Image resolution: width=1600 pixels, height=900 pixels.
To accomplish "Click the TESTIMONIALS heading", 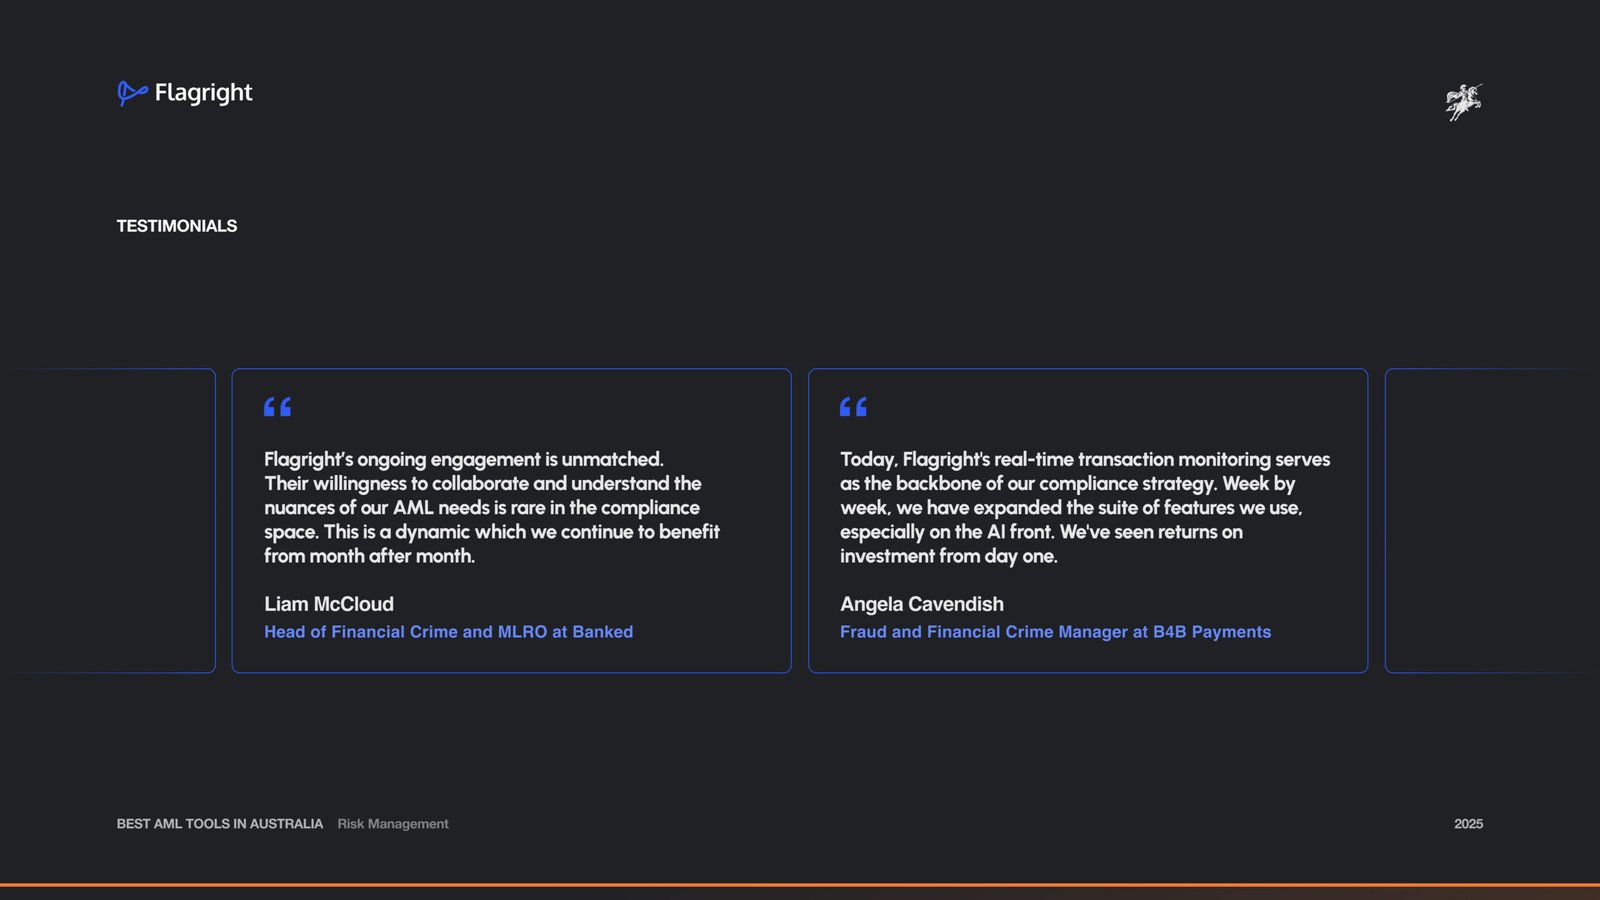I will (x=177, y=226).
